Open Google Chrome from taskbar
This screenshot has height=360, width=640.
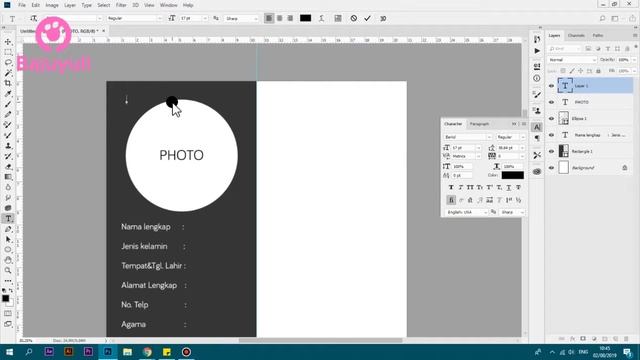click(x=147, y=352)
